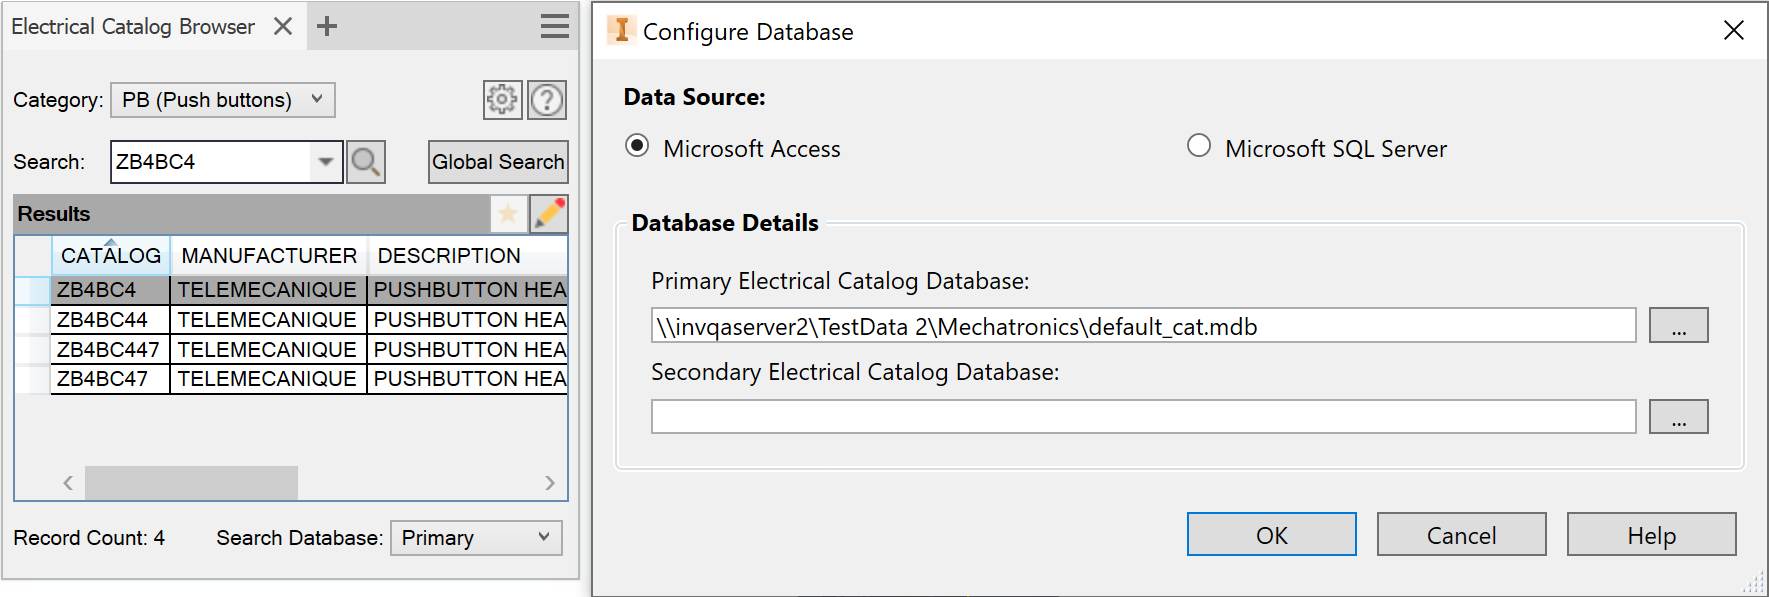Click the Global Search button
The image size is (1769, 597).
[x=498, y=162]
